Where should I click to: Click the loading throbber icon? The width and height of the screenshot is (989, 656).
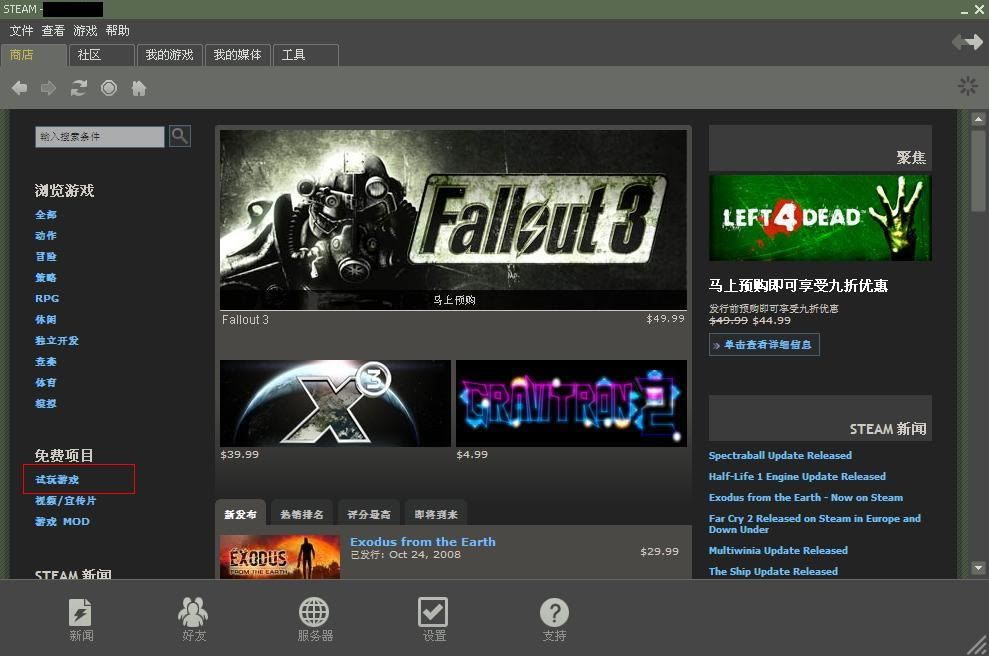(968, 86)
